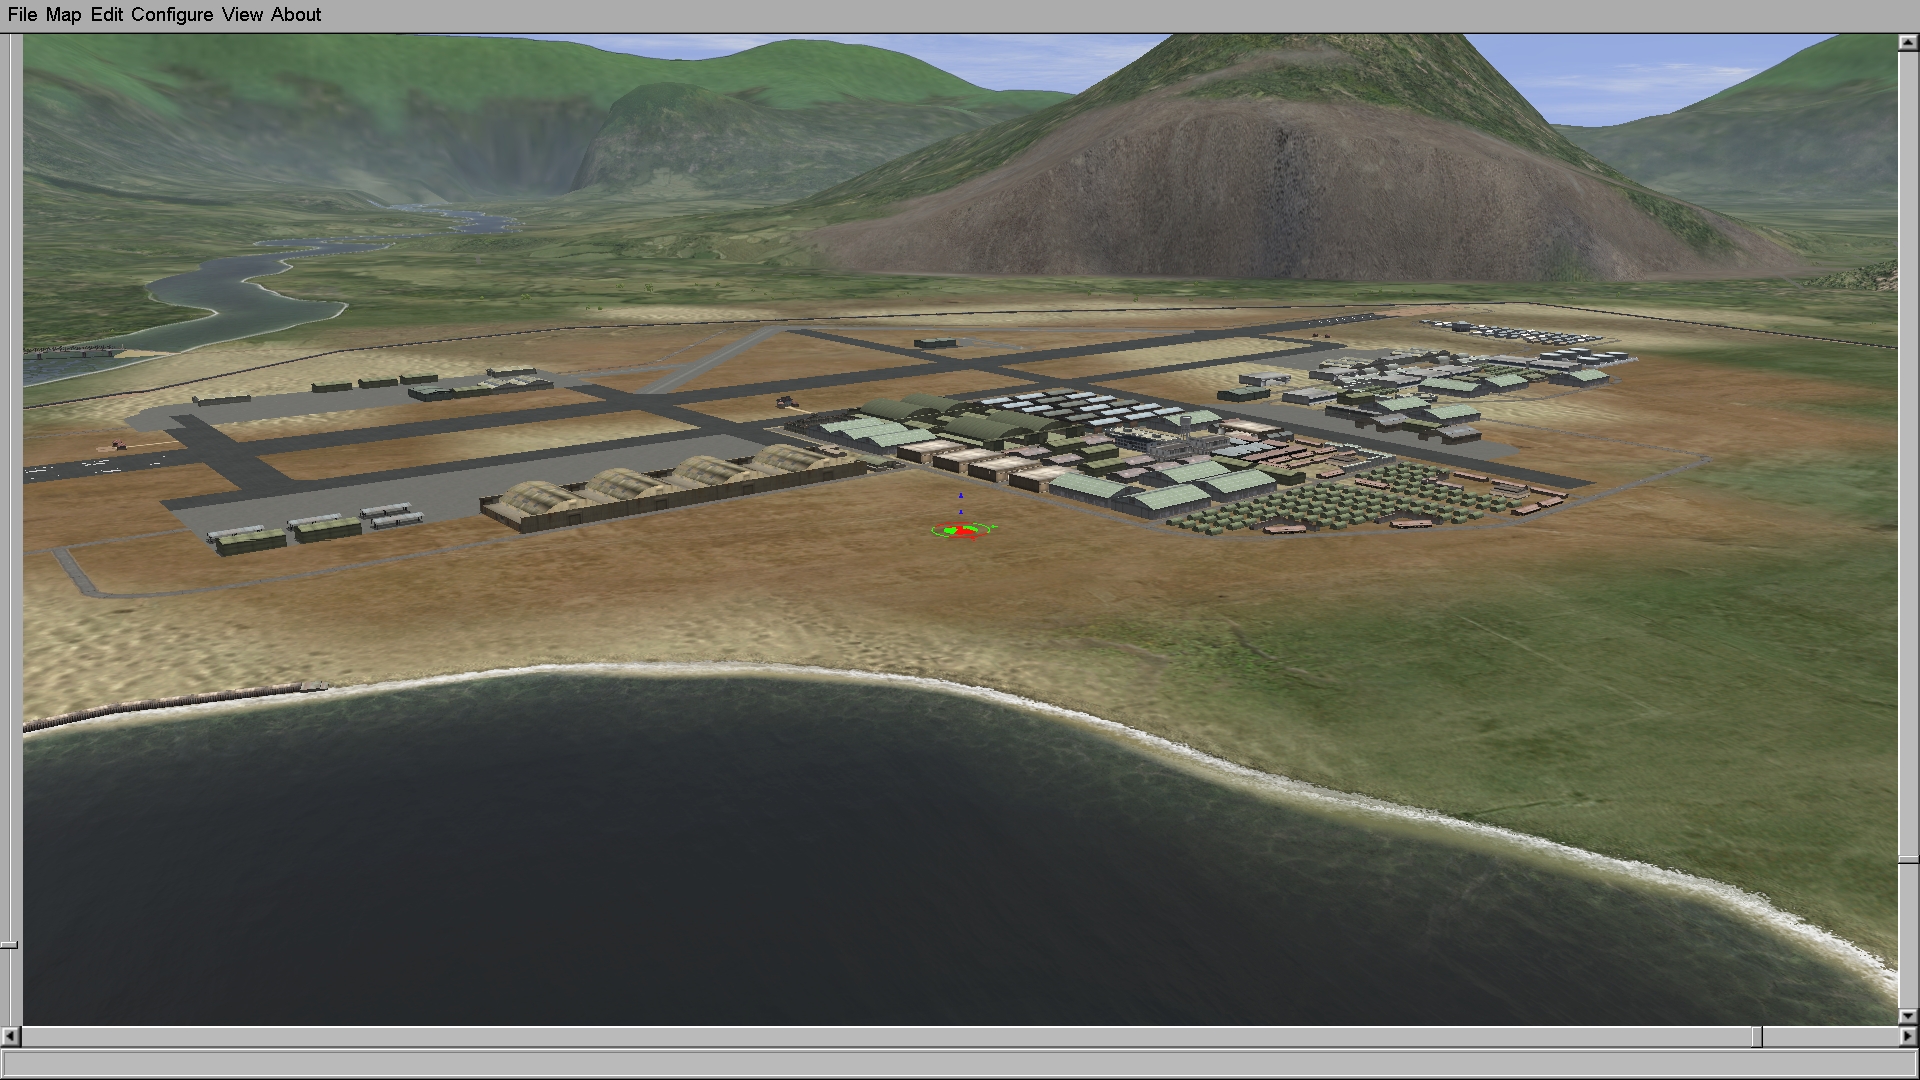Open the Map menu
Viewport: 1920px width, 1080px height.
(63, 15)
